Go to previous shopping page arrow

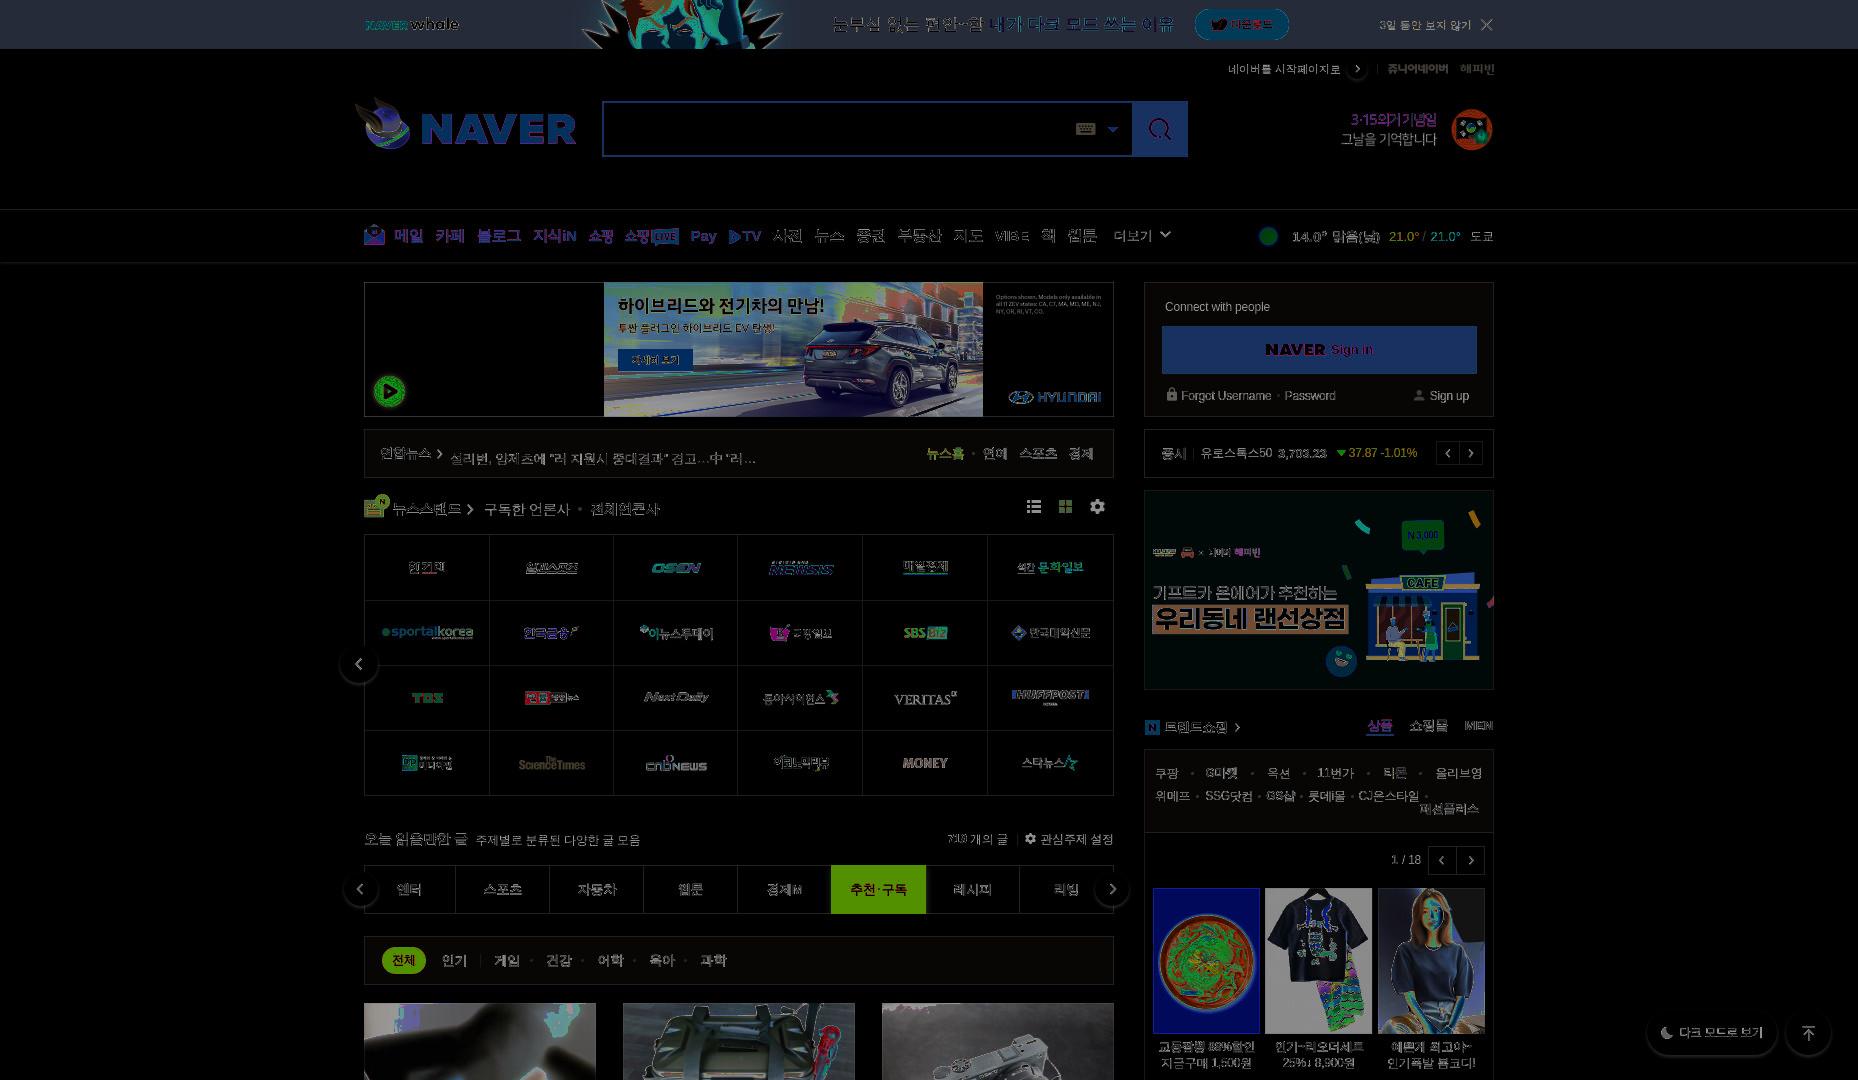(1442, 860)
